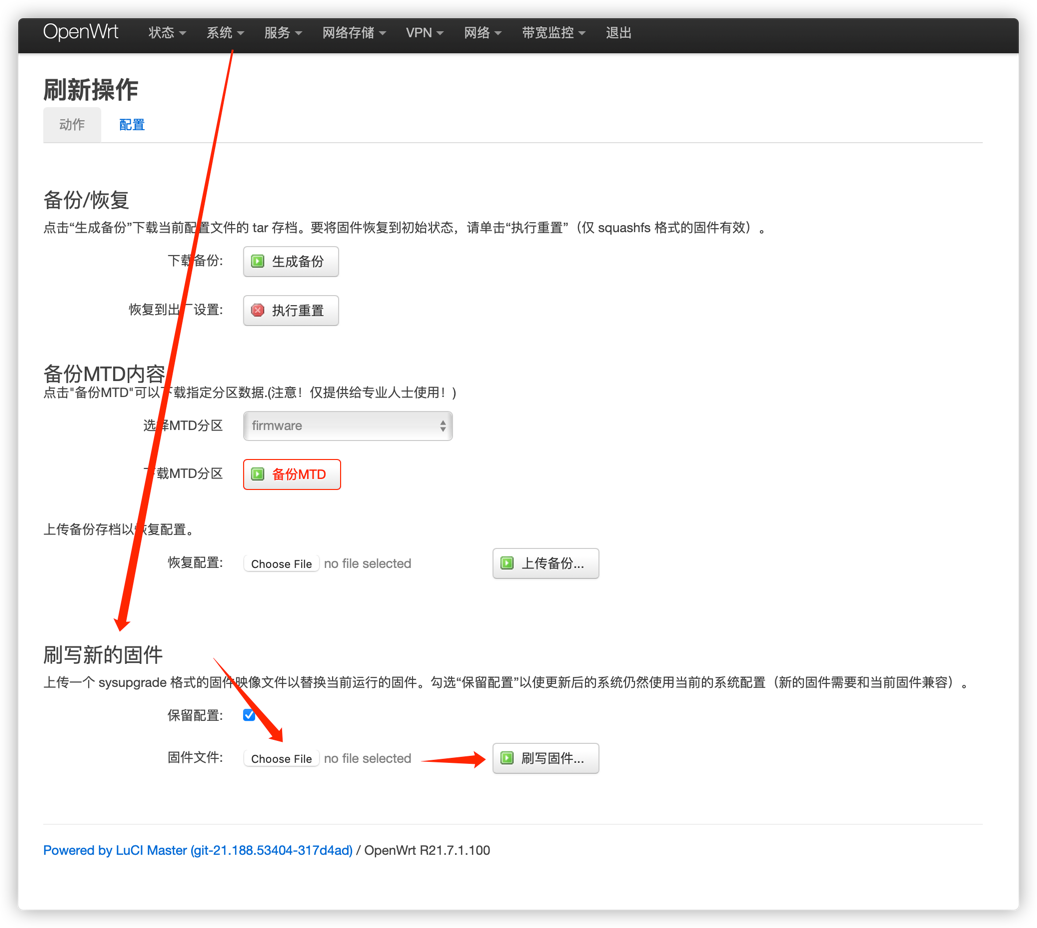Select the 动作 tab

point(72,125)
